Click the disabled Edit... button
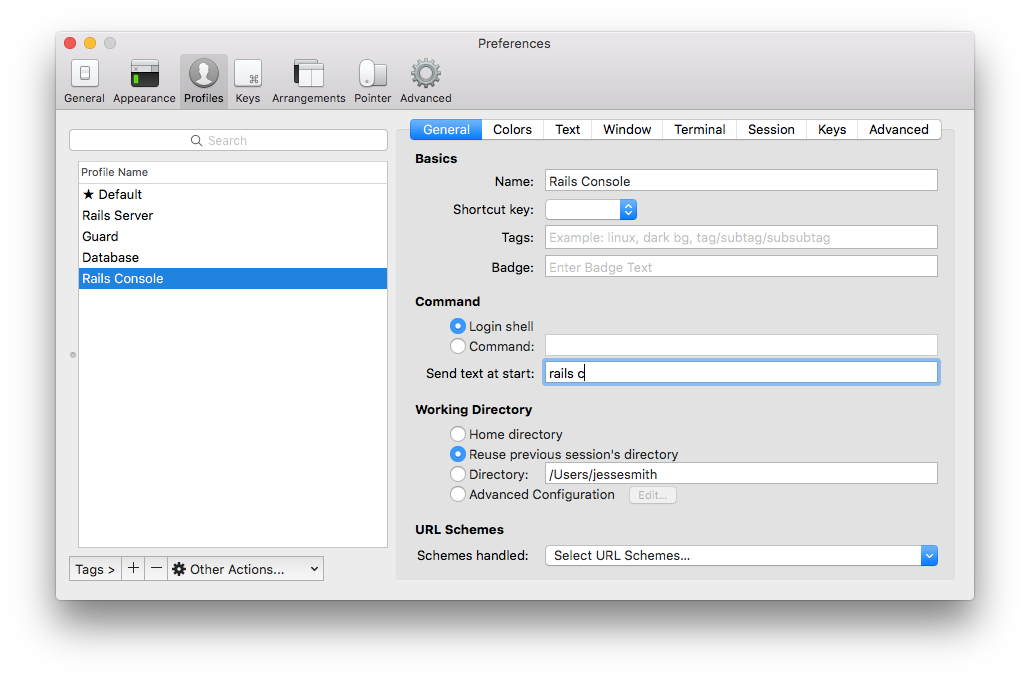The height and width of the screenshot is (680, 1030). (x=653, y=495)
